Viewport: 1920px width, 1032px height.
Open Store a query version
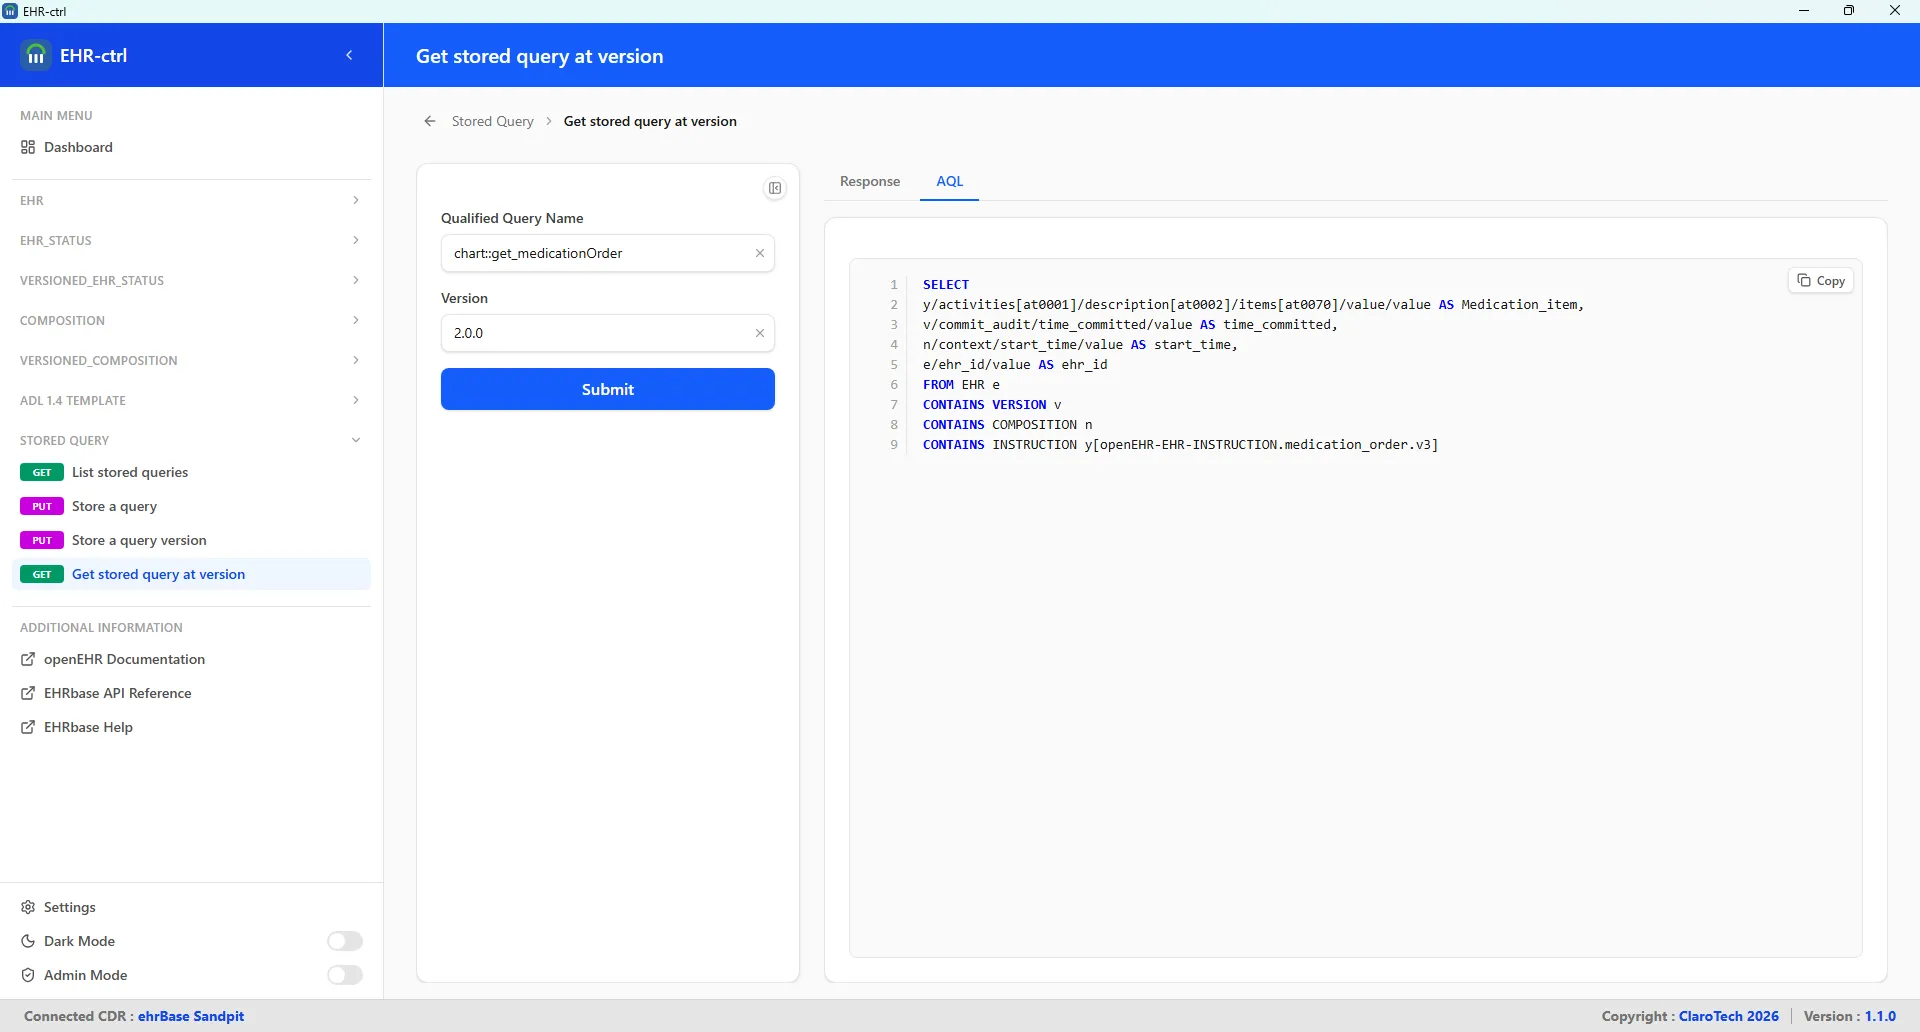pyautogui.click(x=191, y=540)
